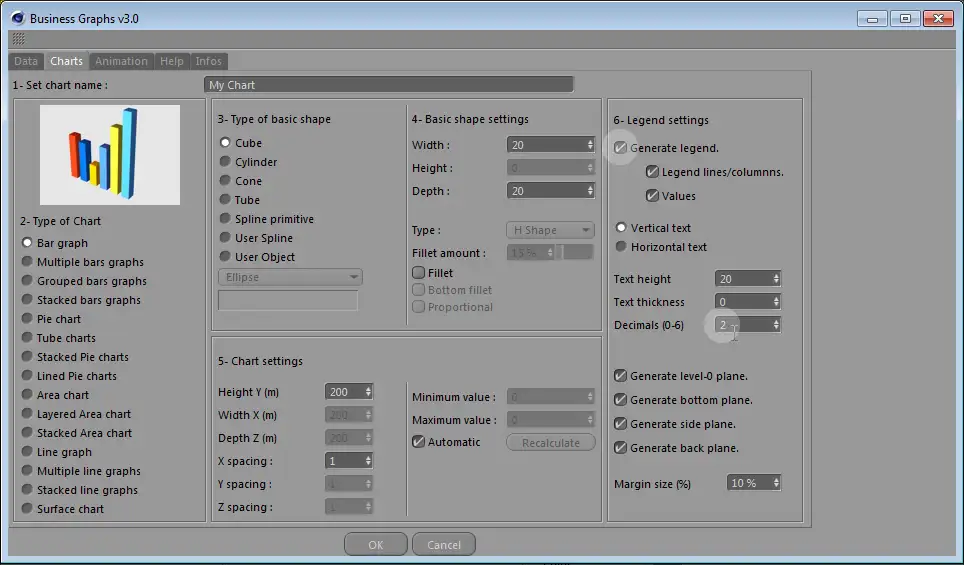Select Grouped bars graphs option
This screenshot has height=565, width=964.
click(84, 281)
